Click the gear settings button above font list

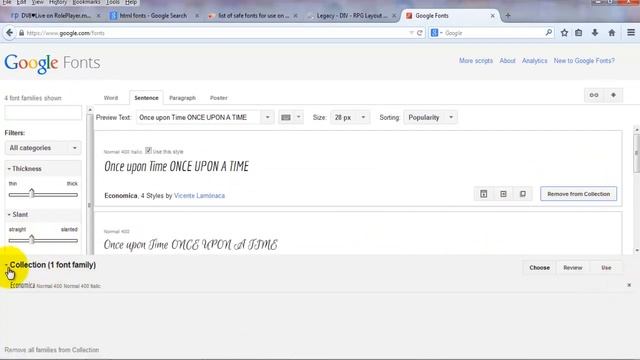(x=613, y=95)
